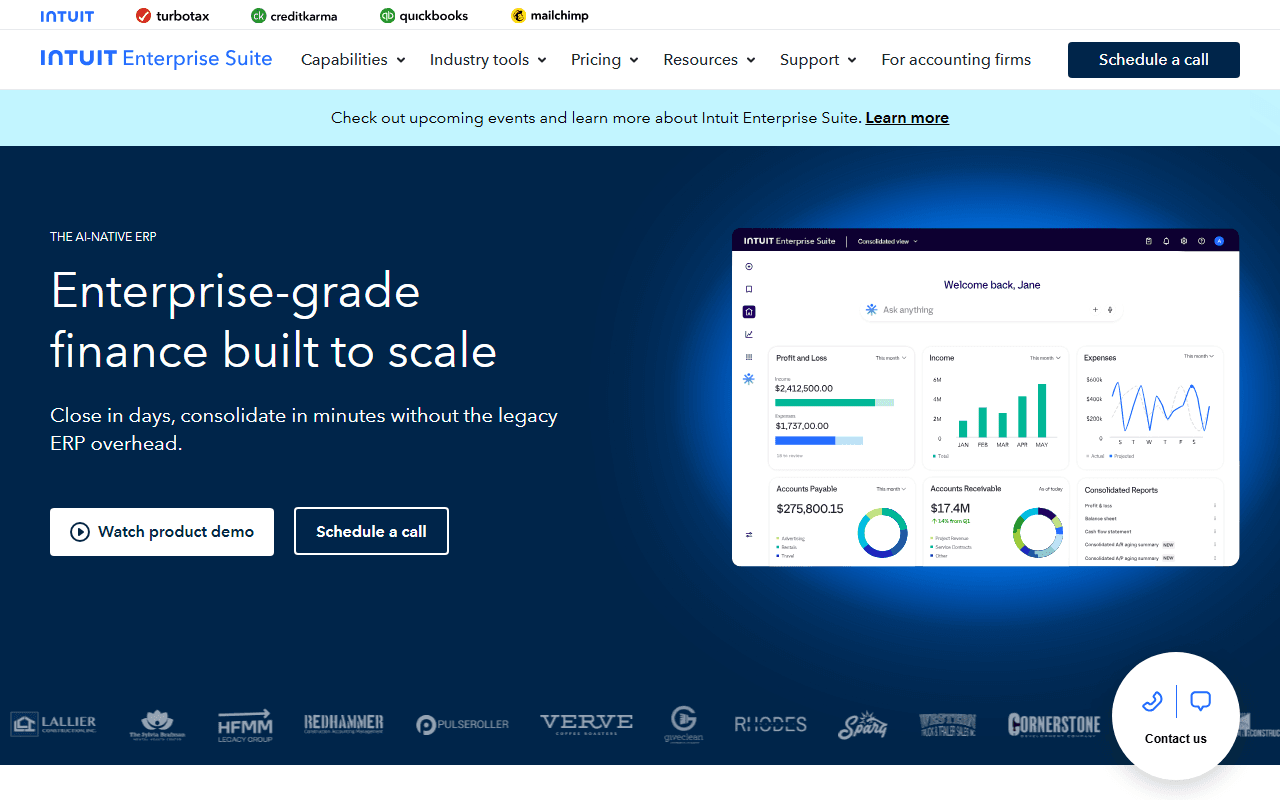Click the Sparq logo
The height and width of the screenshot is (800, 1280).
(863, 725)
